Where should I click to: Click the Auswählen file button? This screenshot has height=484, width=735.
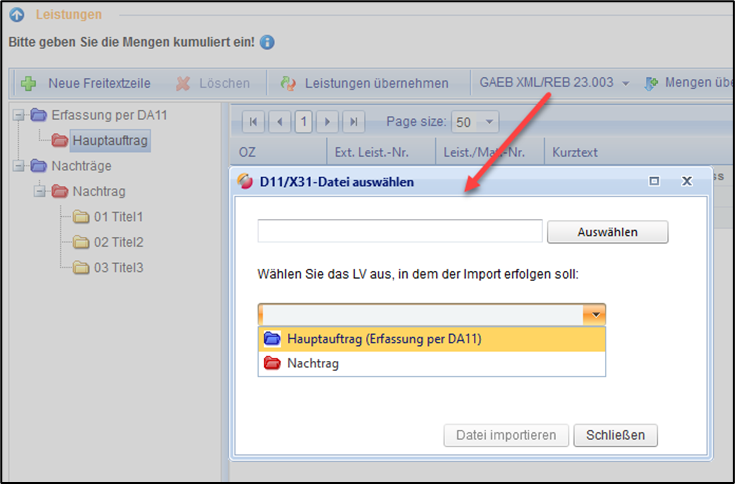[x=607, y=232]
